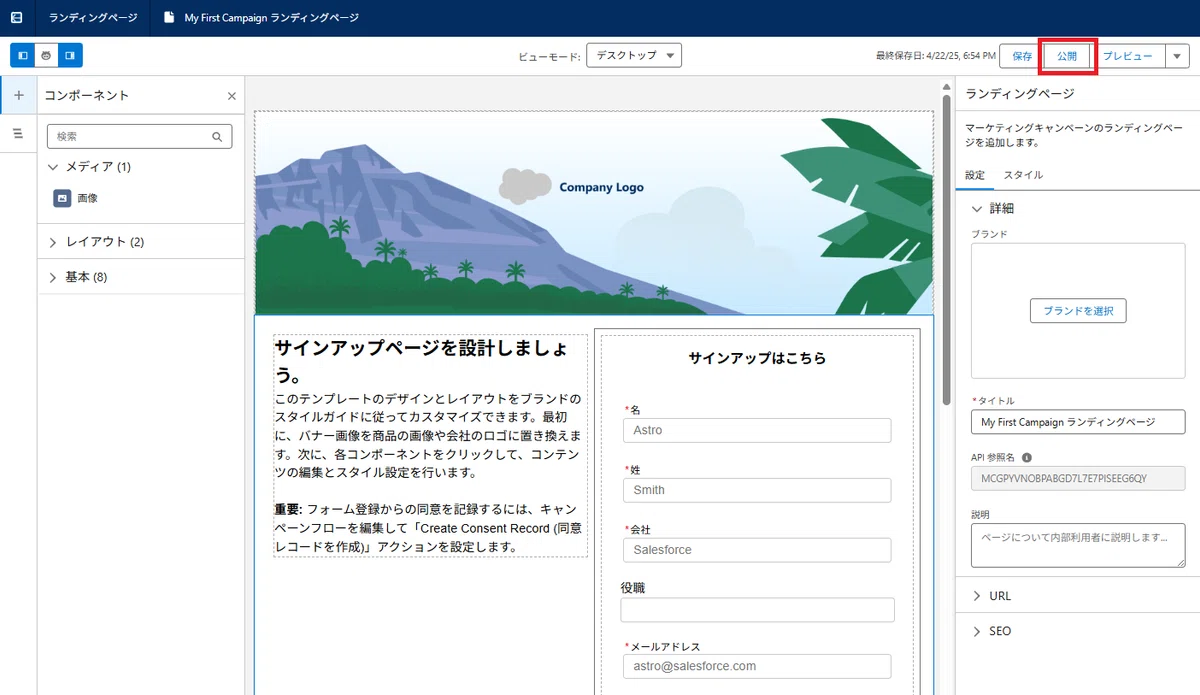Viewport: 1200px width, 695px height.
Task: Click the 名 field containing Astro
Action: pyautogui.click(x=757, y=430)
